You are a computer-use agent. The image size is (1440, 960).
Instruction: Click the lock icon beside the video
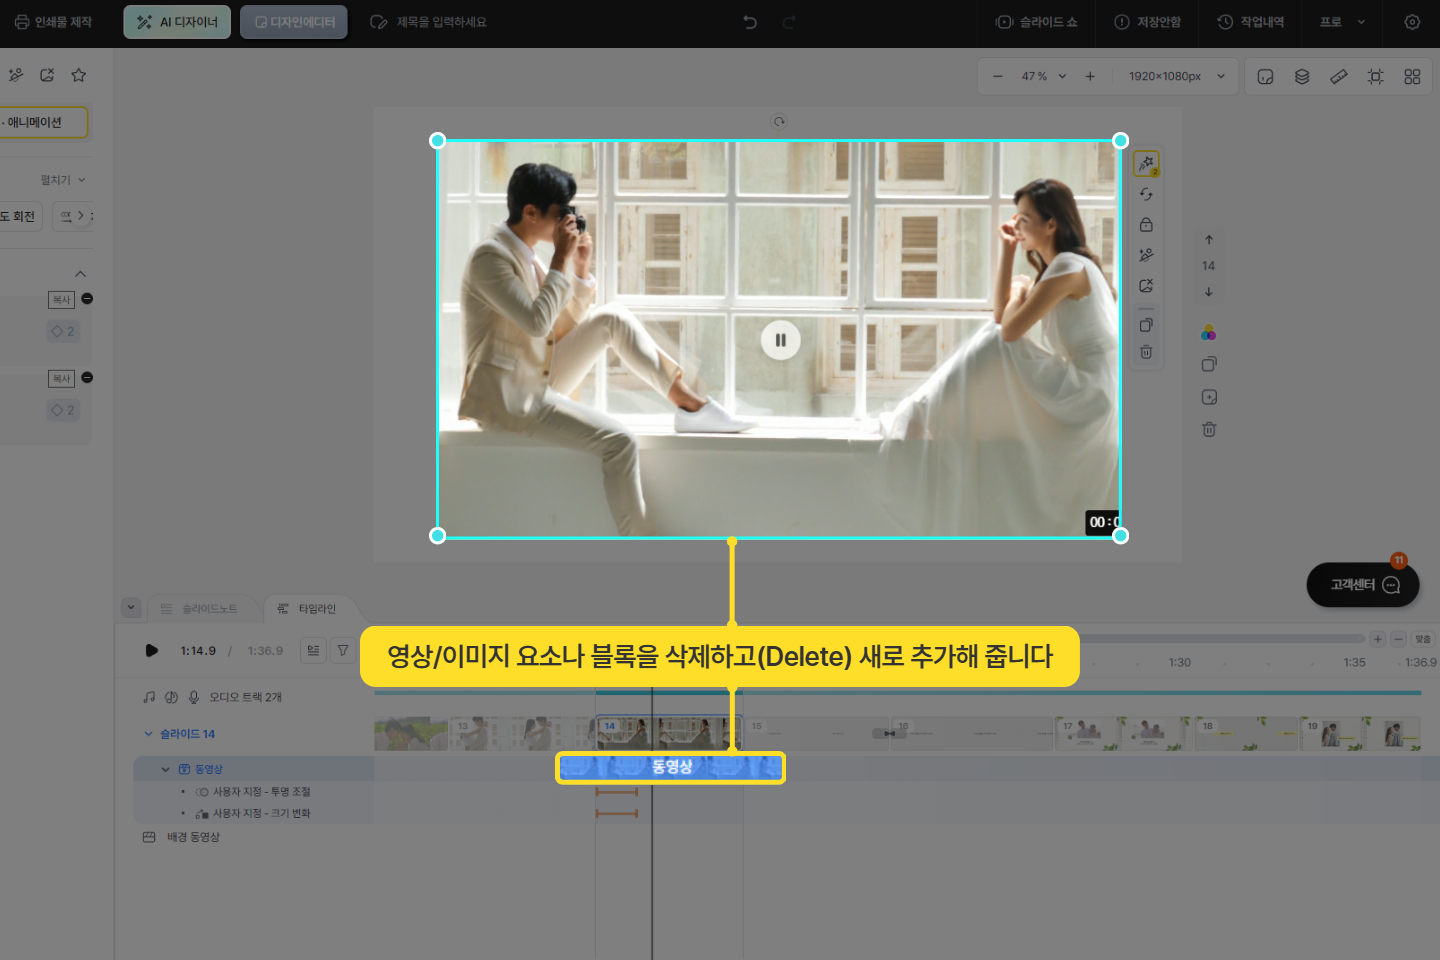[x=1146, y=225]
